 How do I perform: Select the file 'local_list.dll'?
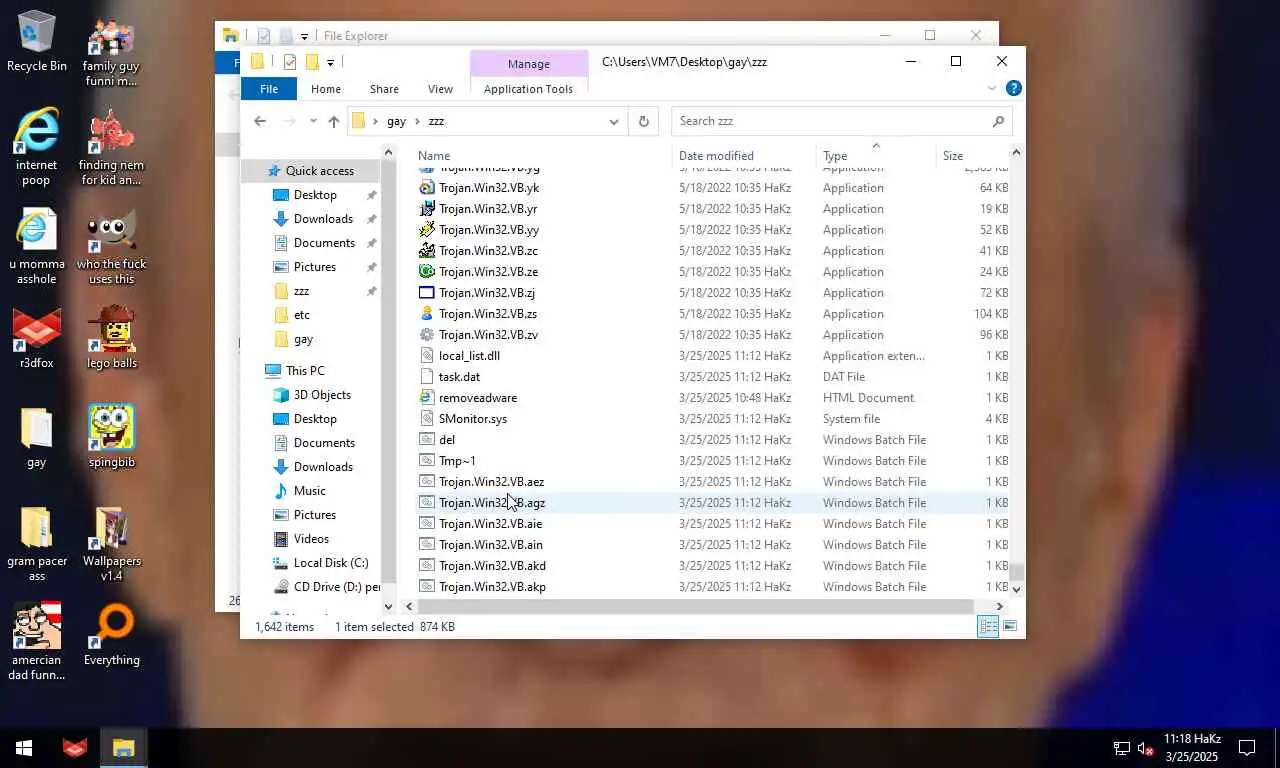point(469,356)
